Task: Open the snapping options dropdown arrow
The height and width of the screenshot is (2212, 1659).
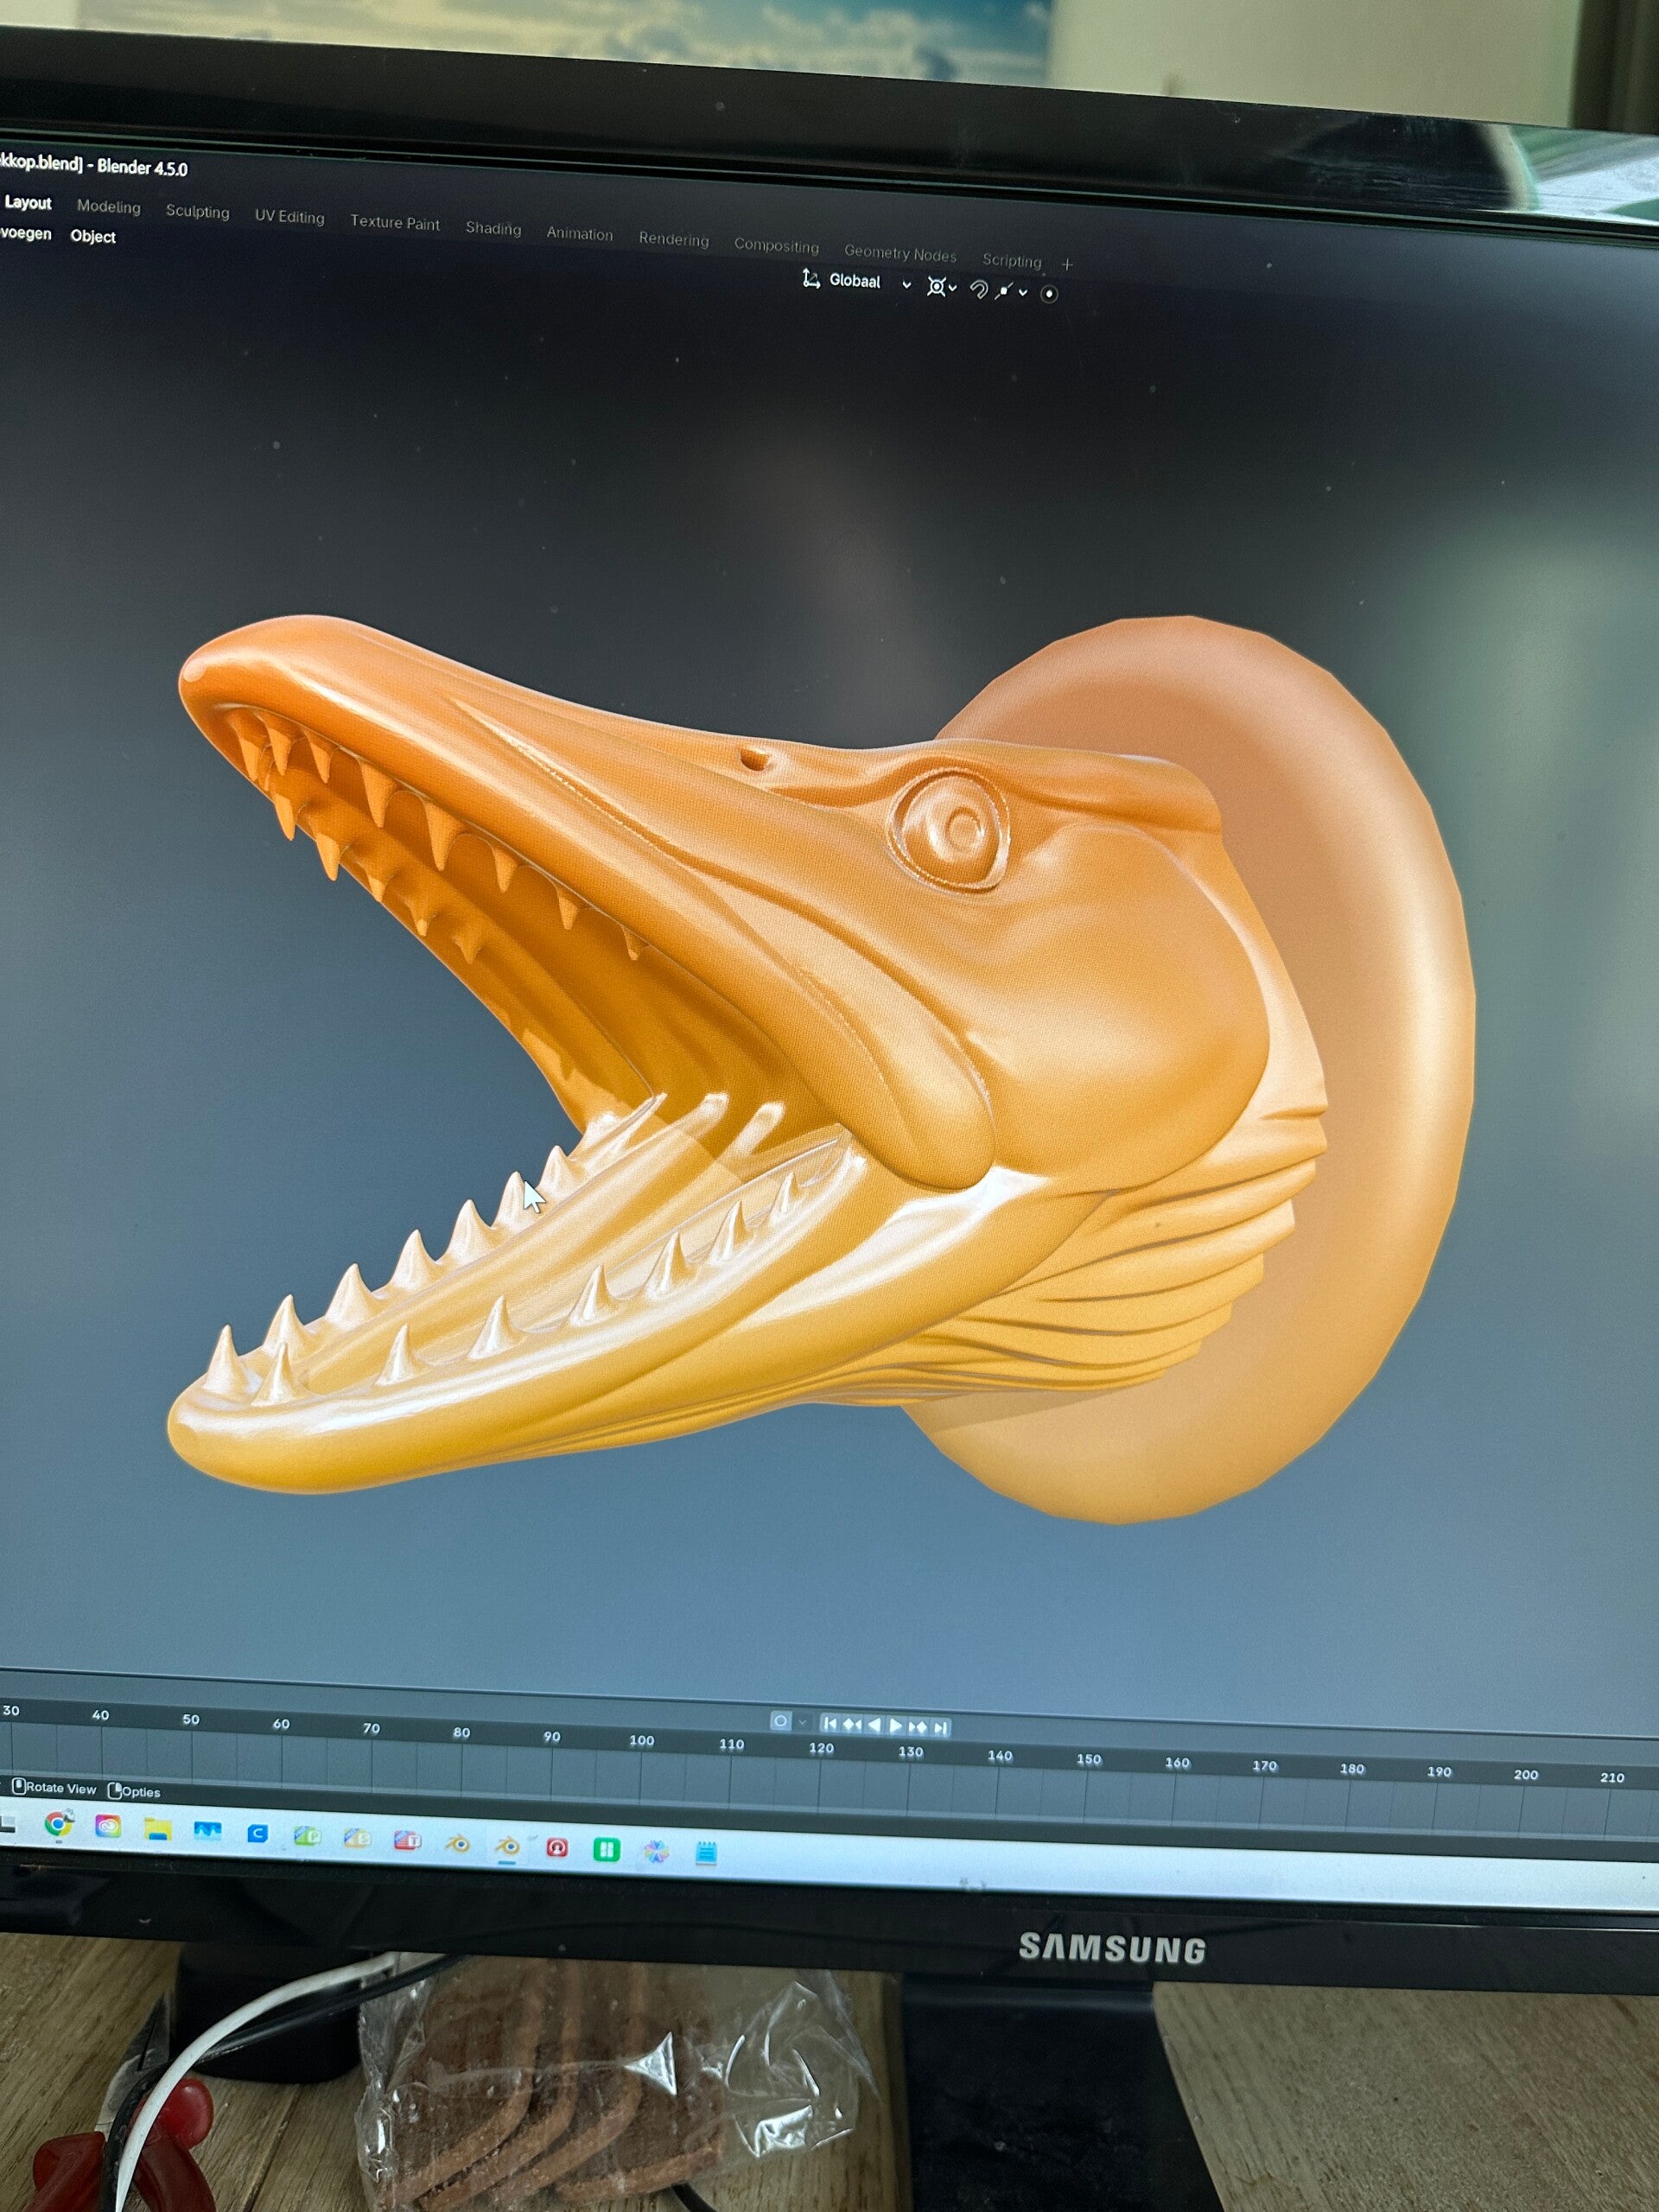Action: pos(1022,293)
